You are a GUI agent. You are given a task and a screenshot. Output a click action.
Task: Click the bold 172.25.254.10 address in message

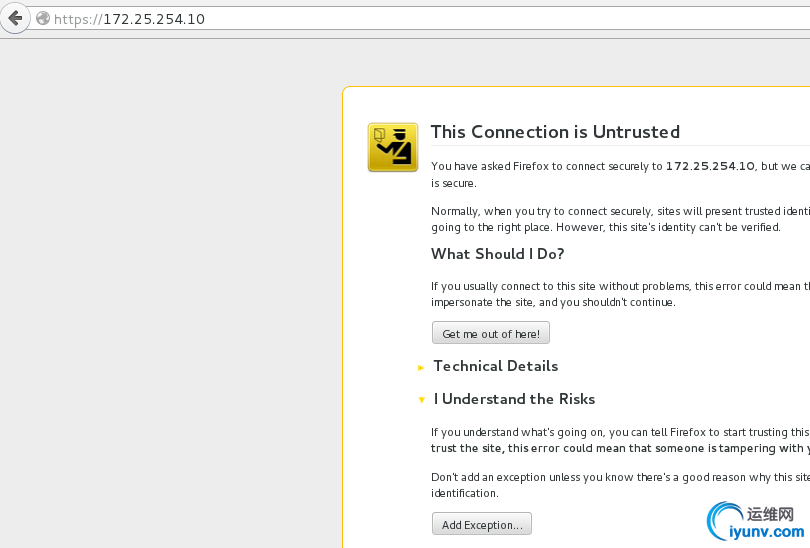point(710,166)
